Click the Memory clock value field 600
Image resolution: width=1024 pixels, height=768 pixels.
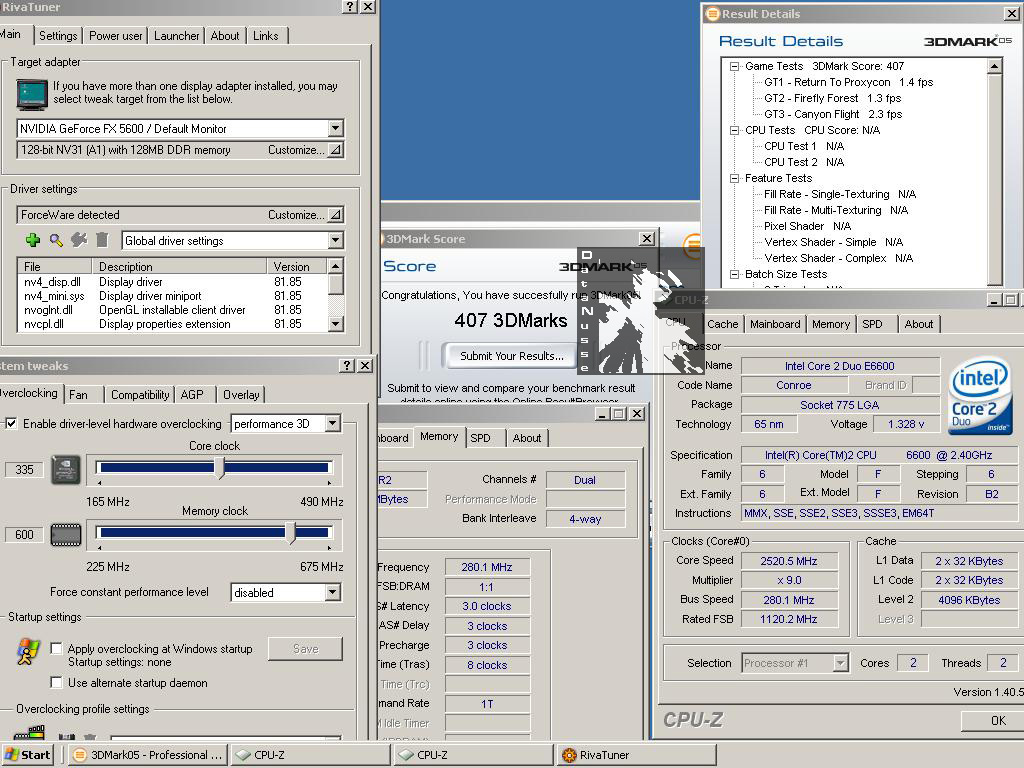coord(24,535)
